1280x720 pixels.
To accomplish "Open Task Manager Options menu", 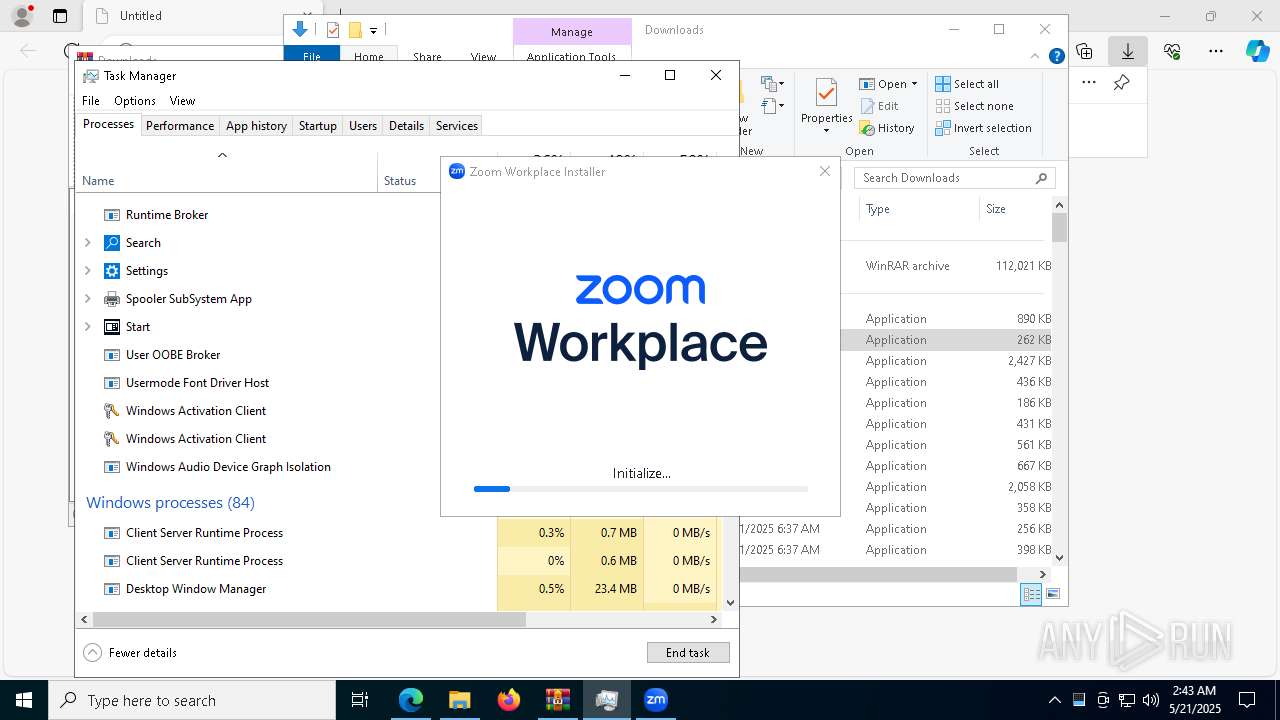I will (135, 101).
